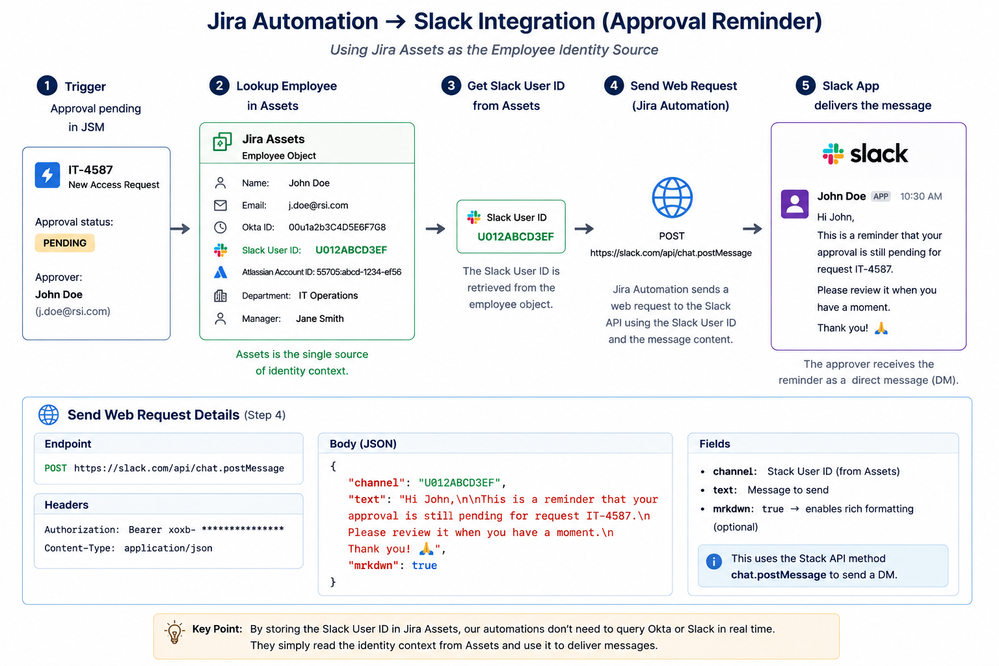This screenshot has width=999, height=666.
Task: Click 'Send Web Request (Jira Automation)' heading
Action: coord(682,96)
